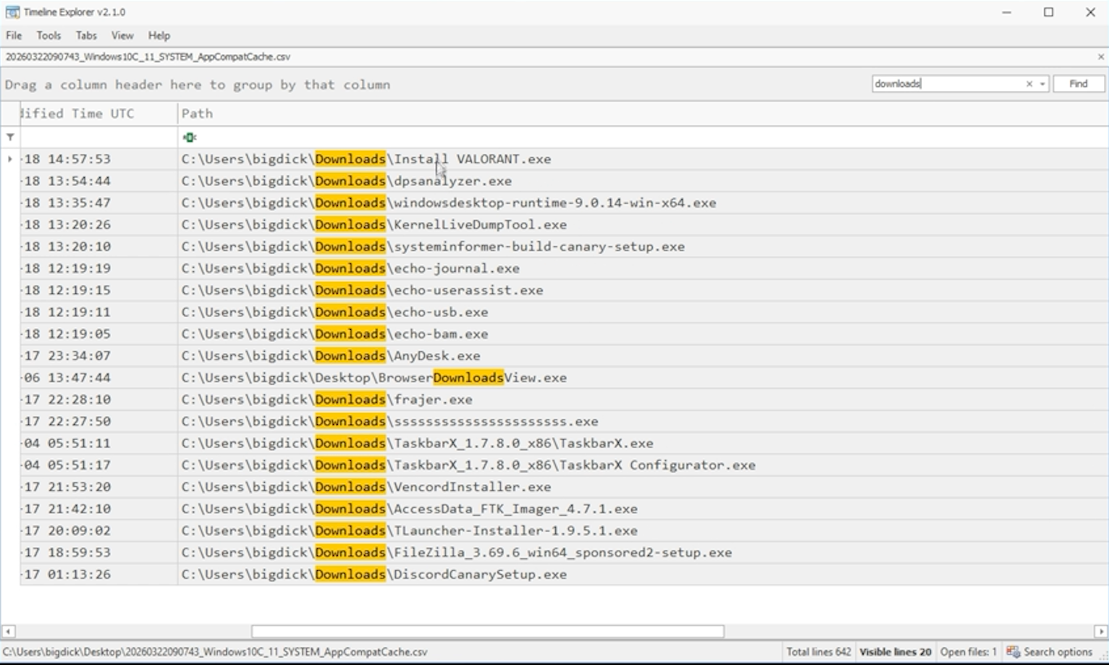Select the TaskbarX Configurator.exe path row
This screenshot has height=665, width=1109.
click(x=642, y=465)
